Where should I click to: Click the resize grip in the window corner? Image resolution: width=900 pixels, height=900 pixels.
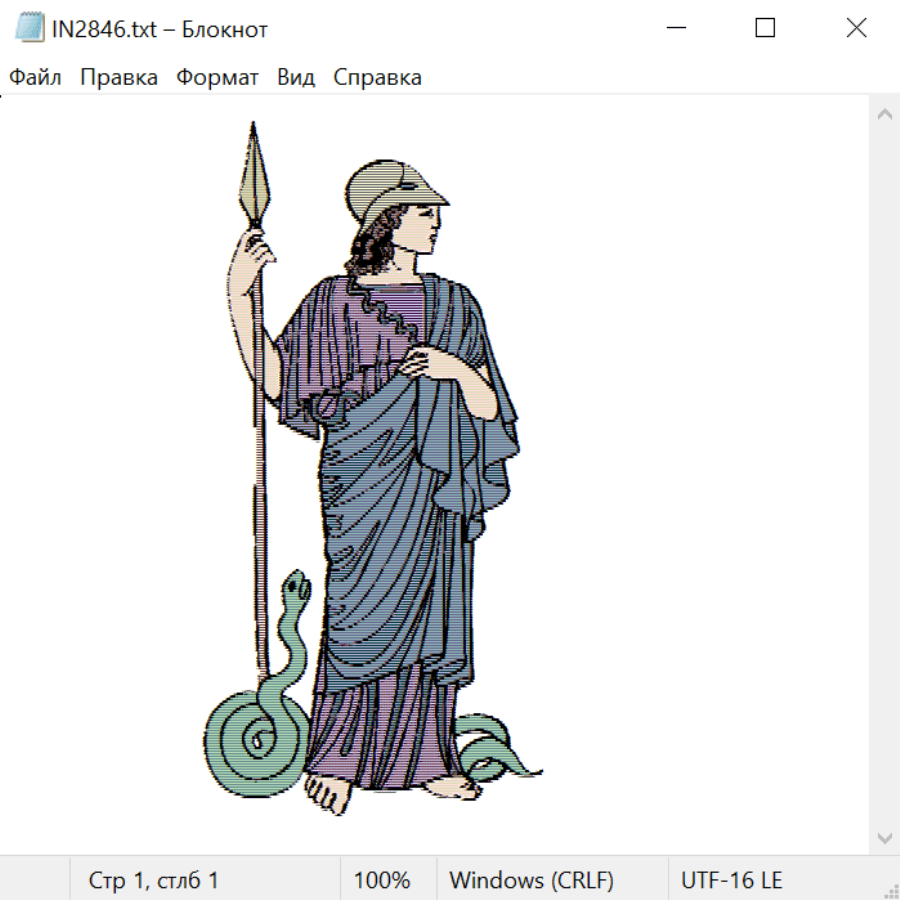(x=891, y=891)
